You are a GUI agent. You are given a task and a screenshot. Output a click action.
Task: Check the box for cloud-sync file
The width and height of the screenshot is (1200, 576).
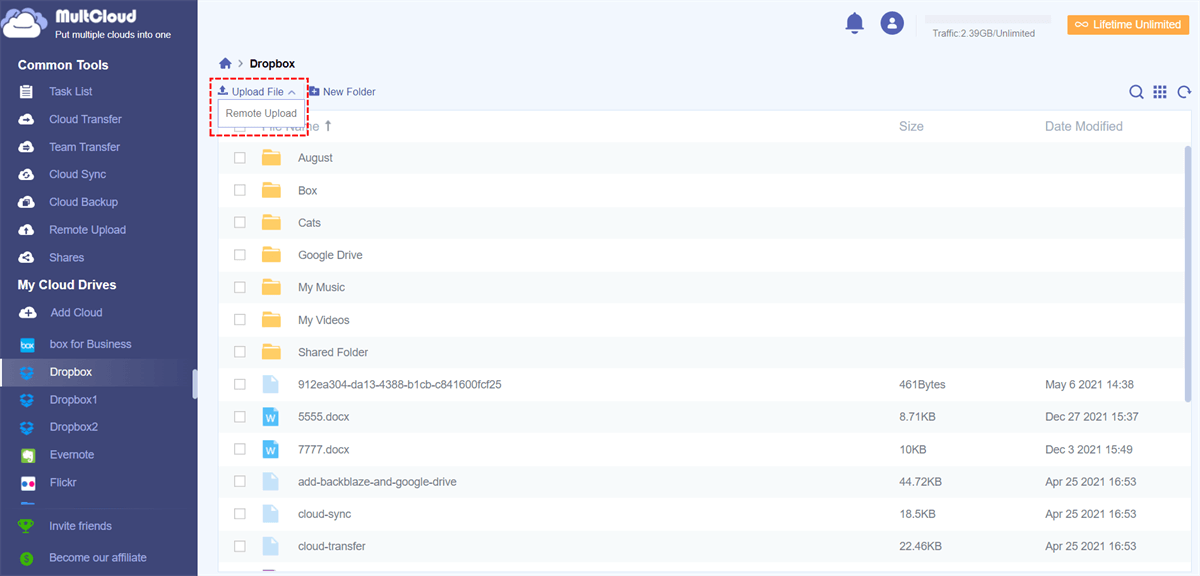pos(240,514)
